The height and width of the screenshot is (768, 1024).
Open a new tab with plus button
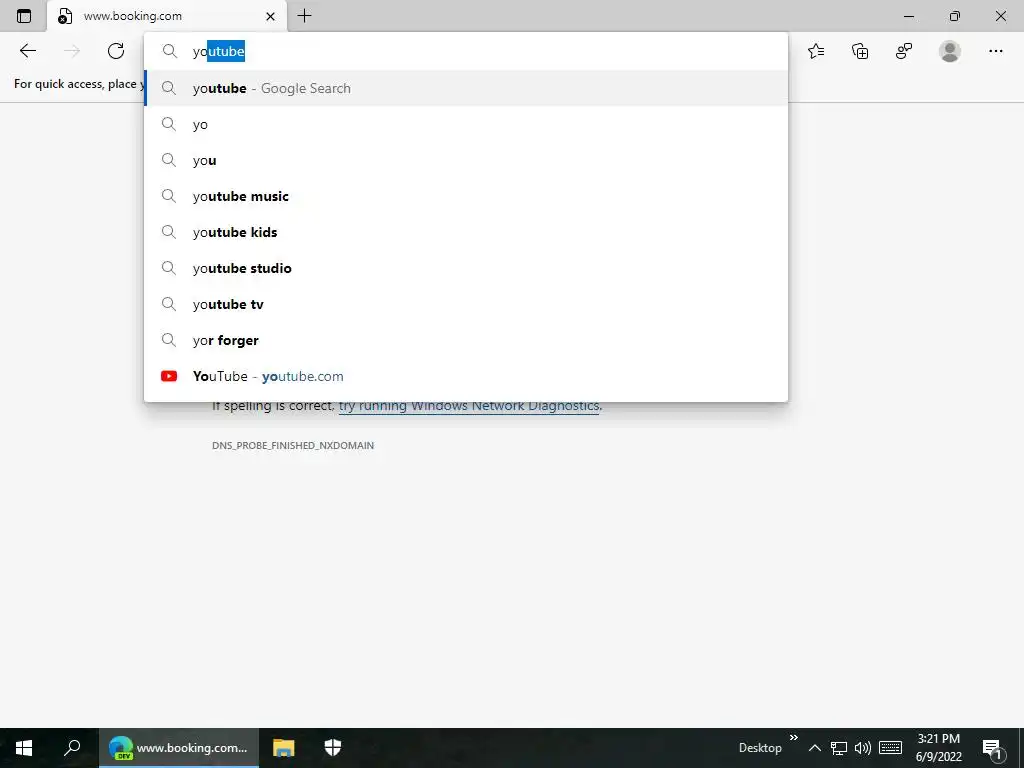click(304, 16)
